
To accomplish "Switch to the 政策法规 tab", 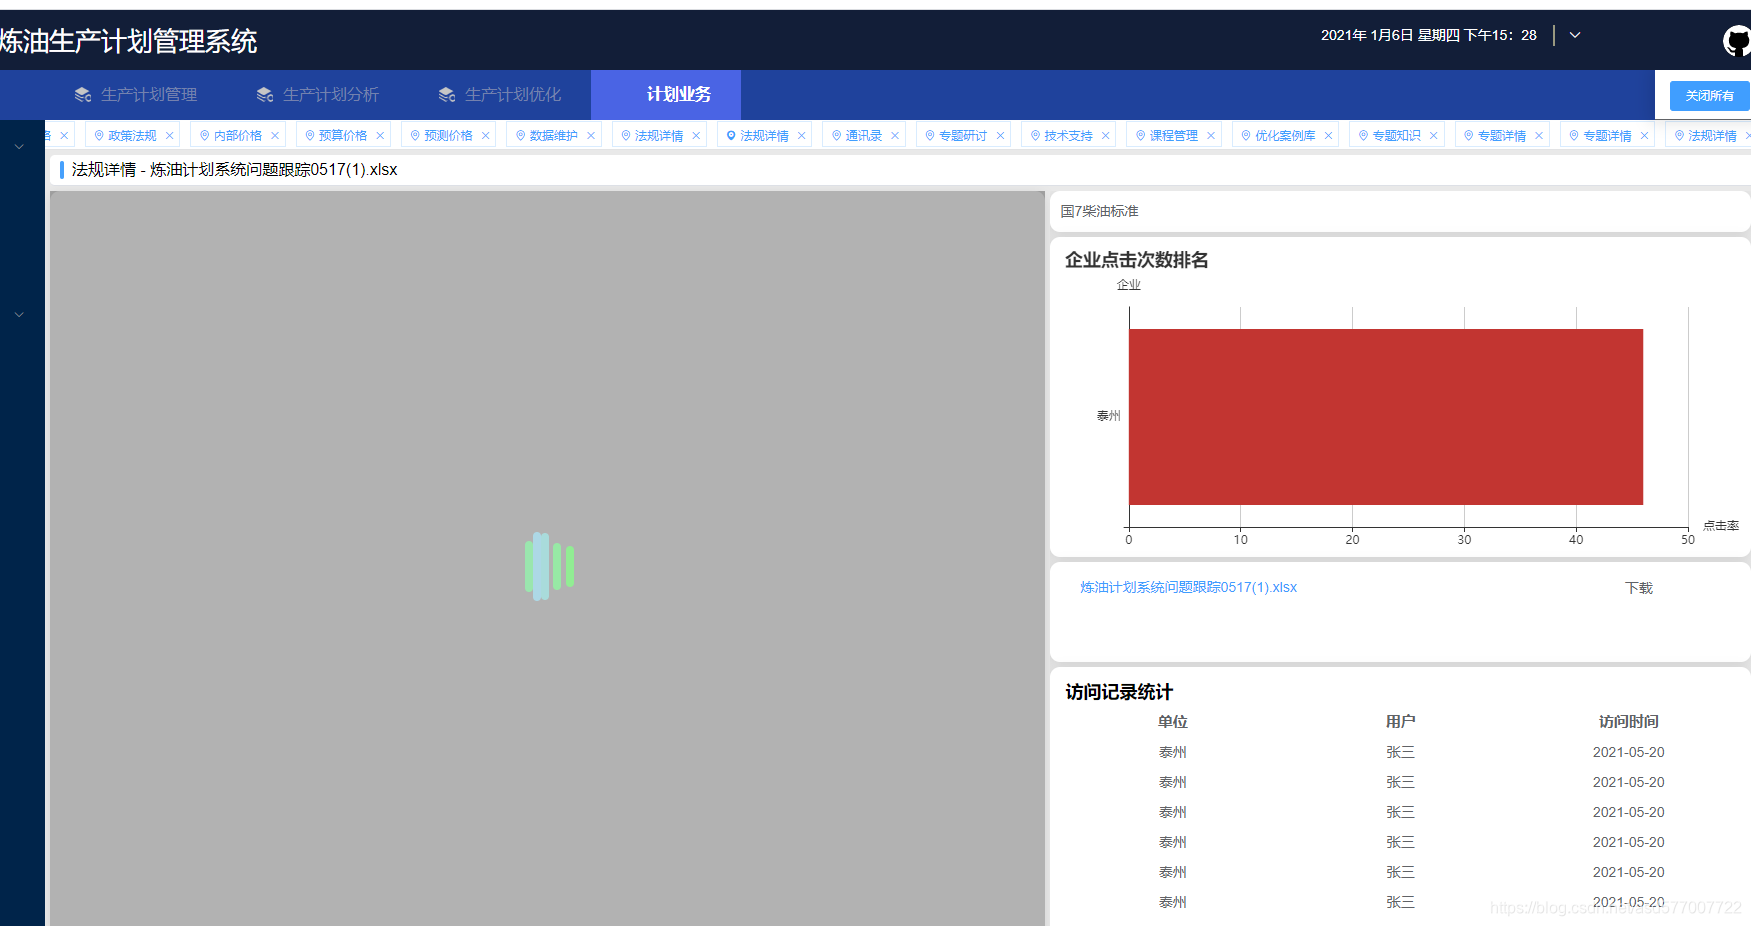I will click(132, 136).
